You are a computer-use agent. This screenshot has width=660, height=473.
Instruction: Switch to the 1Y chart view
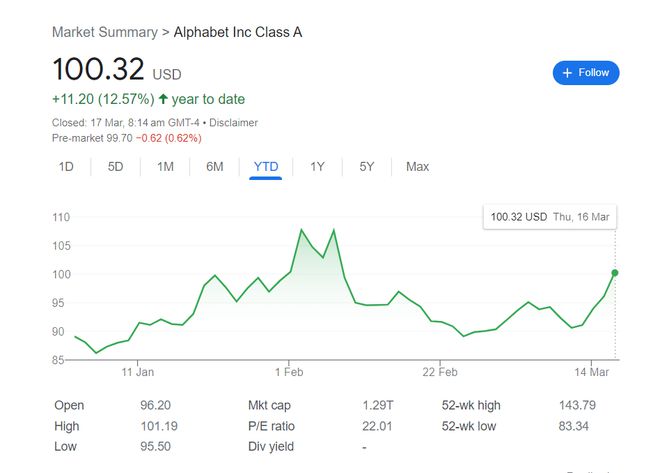(317, 167)
